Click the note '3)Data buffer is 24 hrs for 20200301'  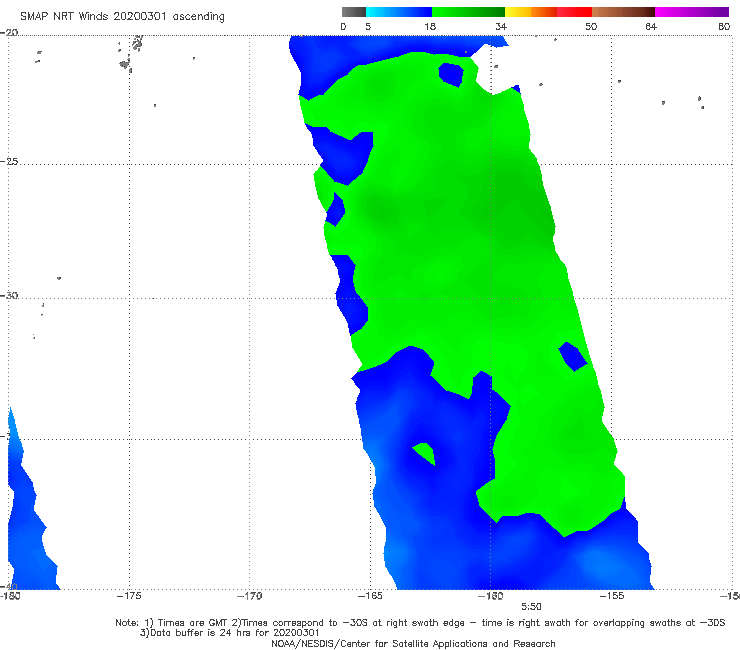tap(229, 633)
